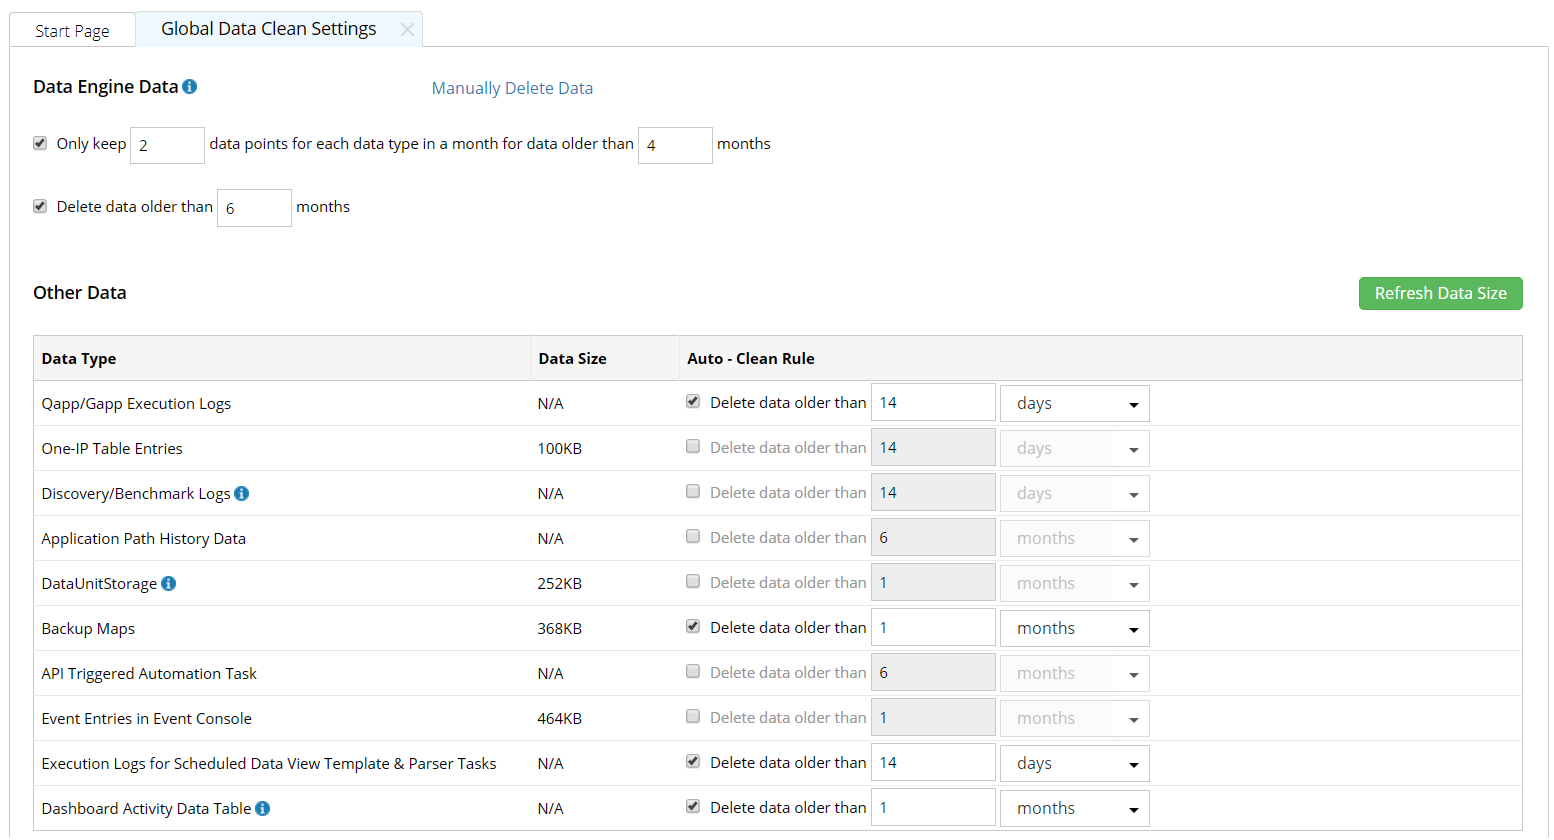Click info icon next to DataUnitStorage
The height and width of the screenshot is (840, 1554).
(x=169, y=584)
